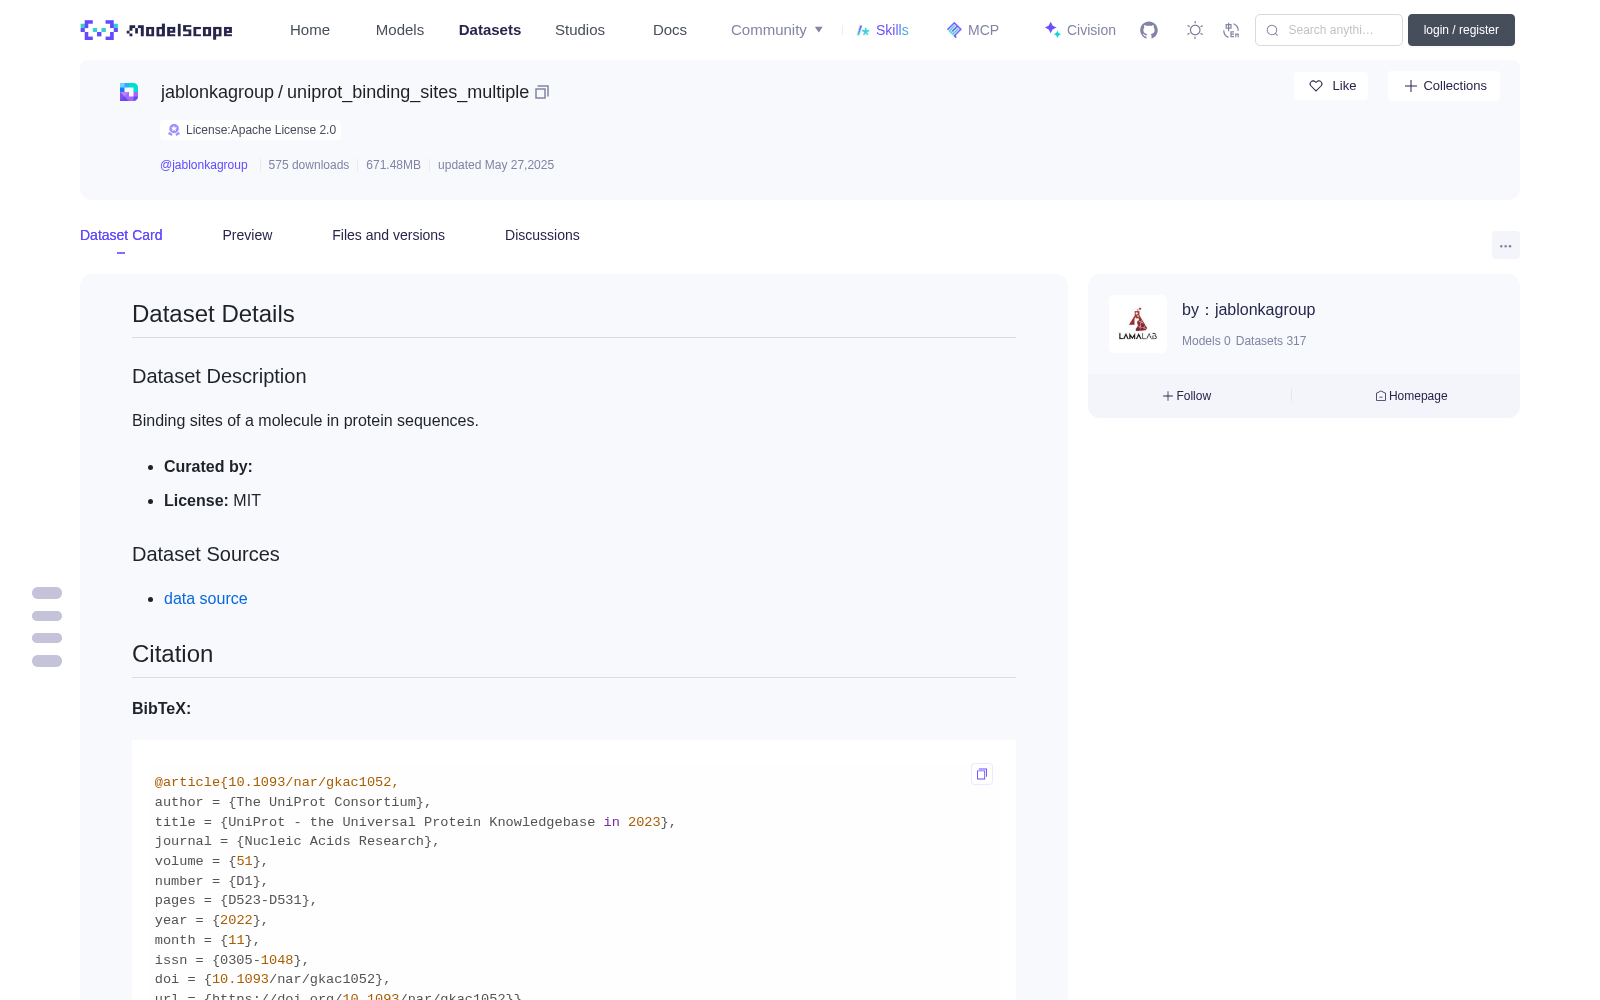Click the login / register button

click(x=1461, y=30)
